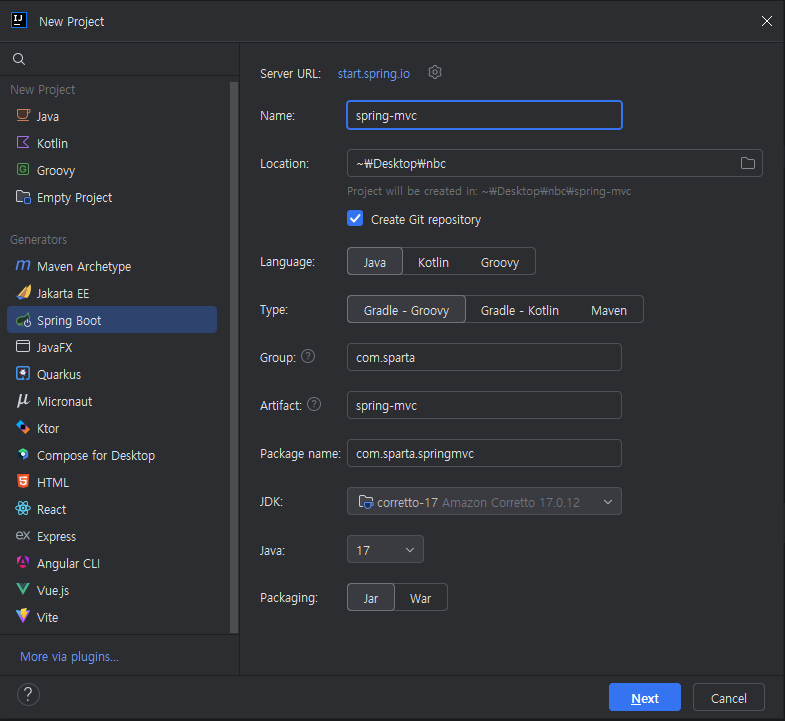The height and width of the screenshot is (721, 785).
Task: Click the Angular CLI logo icon
Action: tap(23, 562)
